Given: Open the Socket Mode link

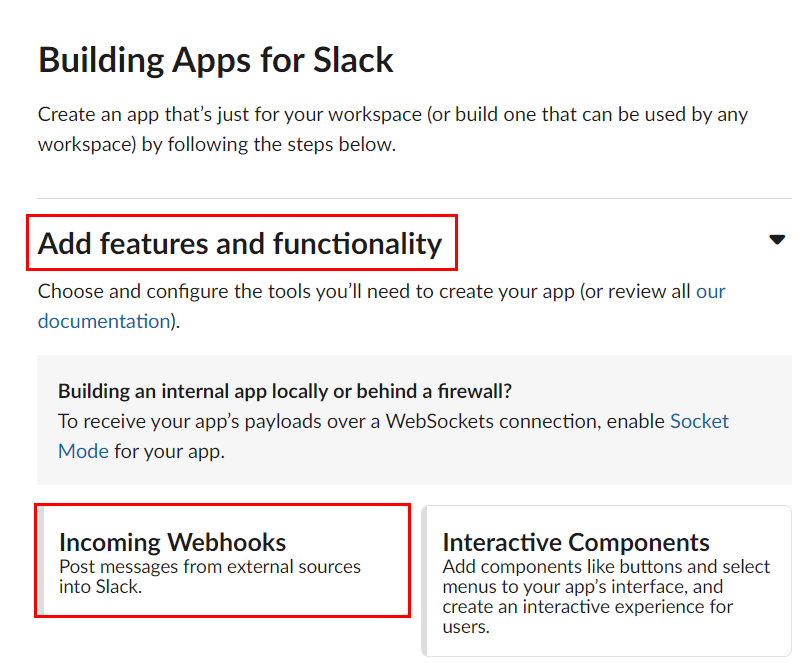Looking at the screenshot, I should tap(393, 436).
